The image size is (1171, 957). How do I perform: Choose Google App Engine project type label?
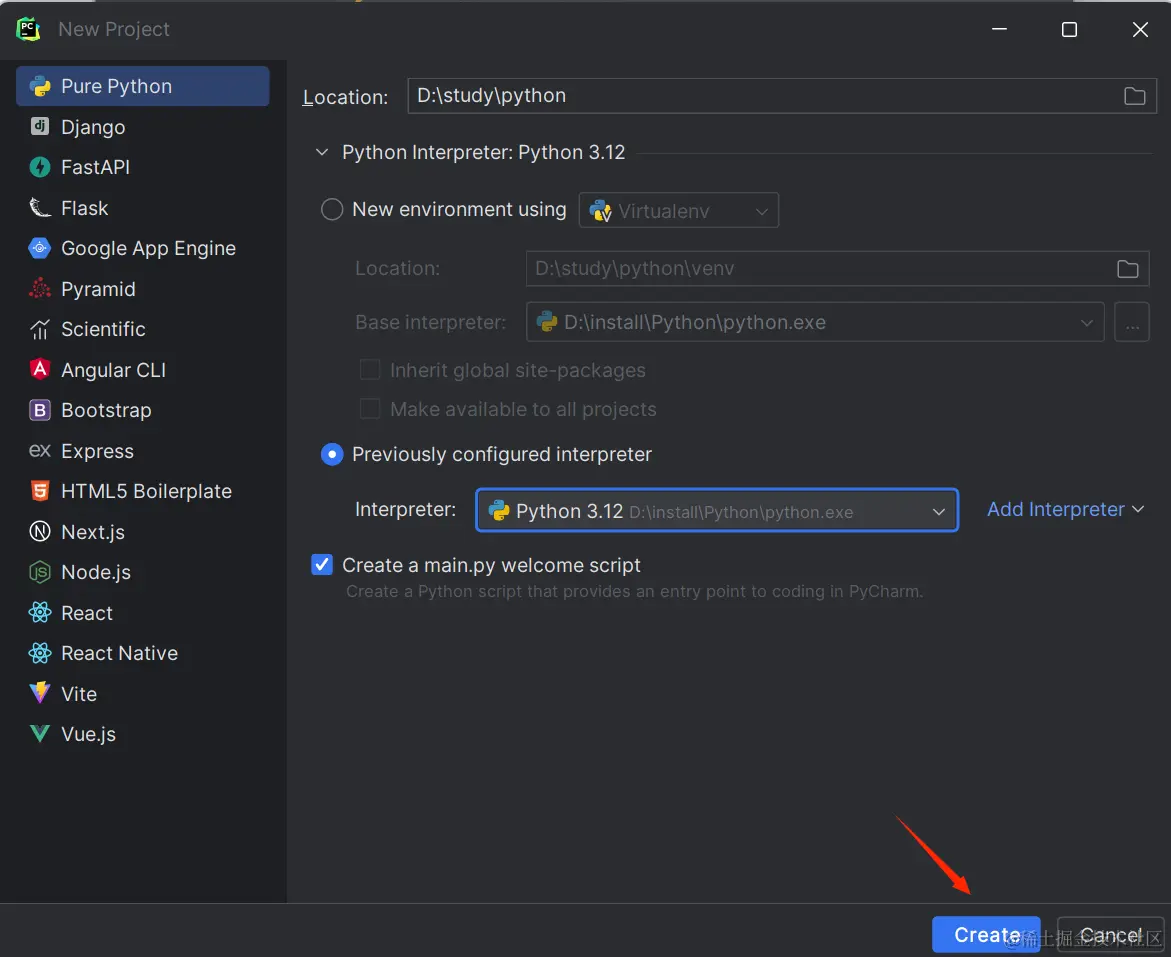(x=149, y=249)
